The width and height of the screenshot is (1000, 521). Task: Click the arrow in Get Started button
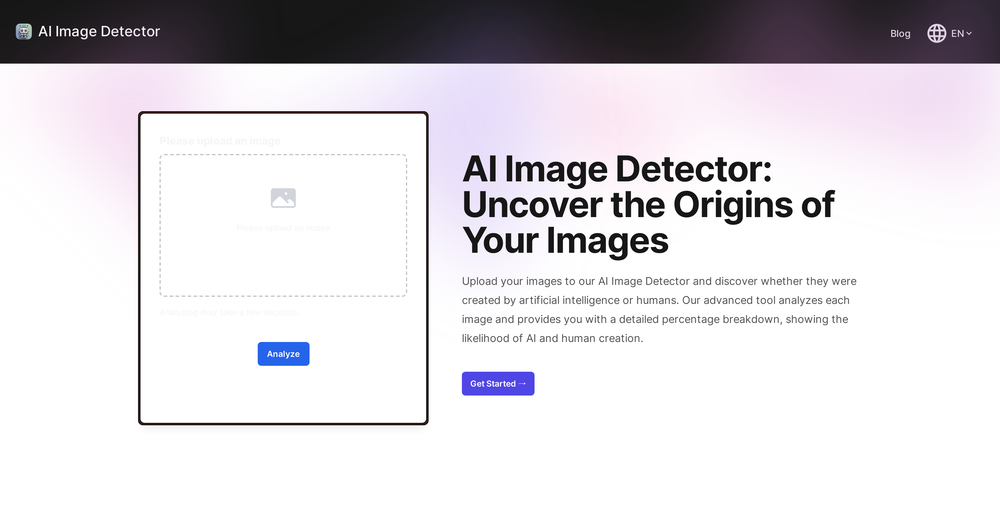pyautogui.click(x=522, y=384)
